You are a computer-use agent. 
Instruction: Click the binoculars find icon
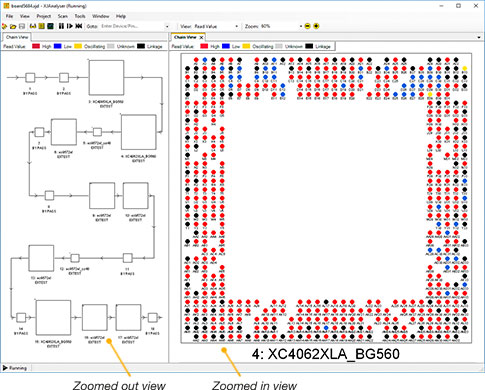(33, 26)
